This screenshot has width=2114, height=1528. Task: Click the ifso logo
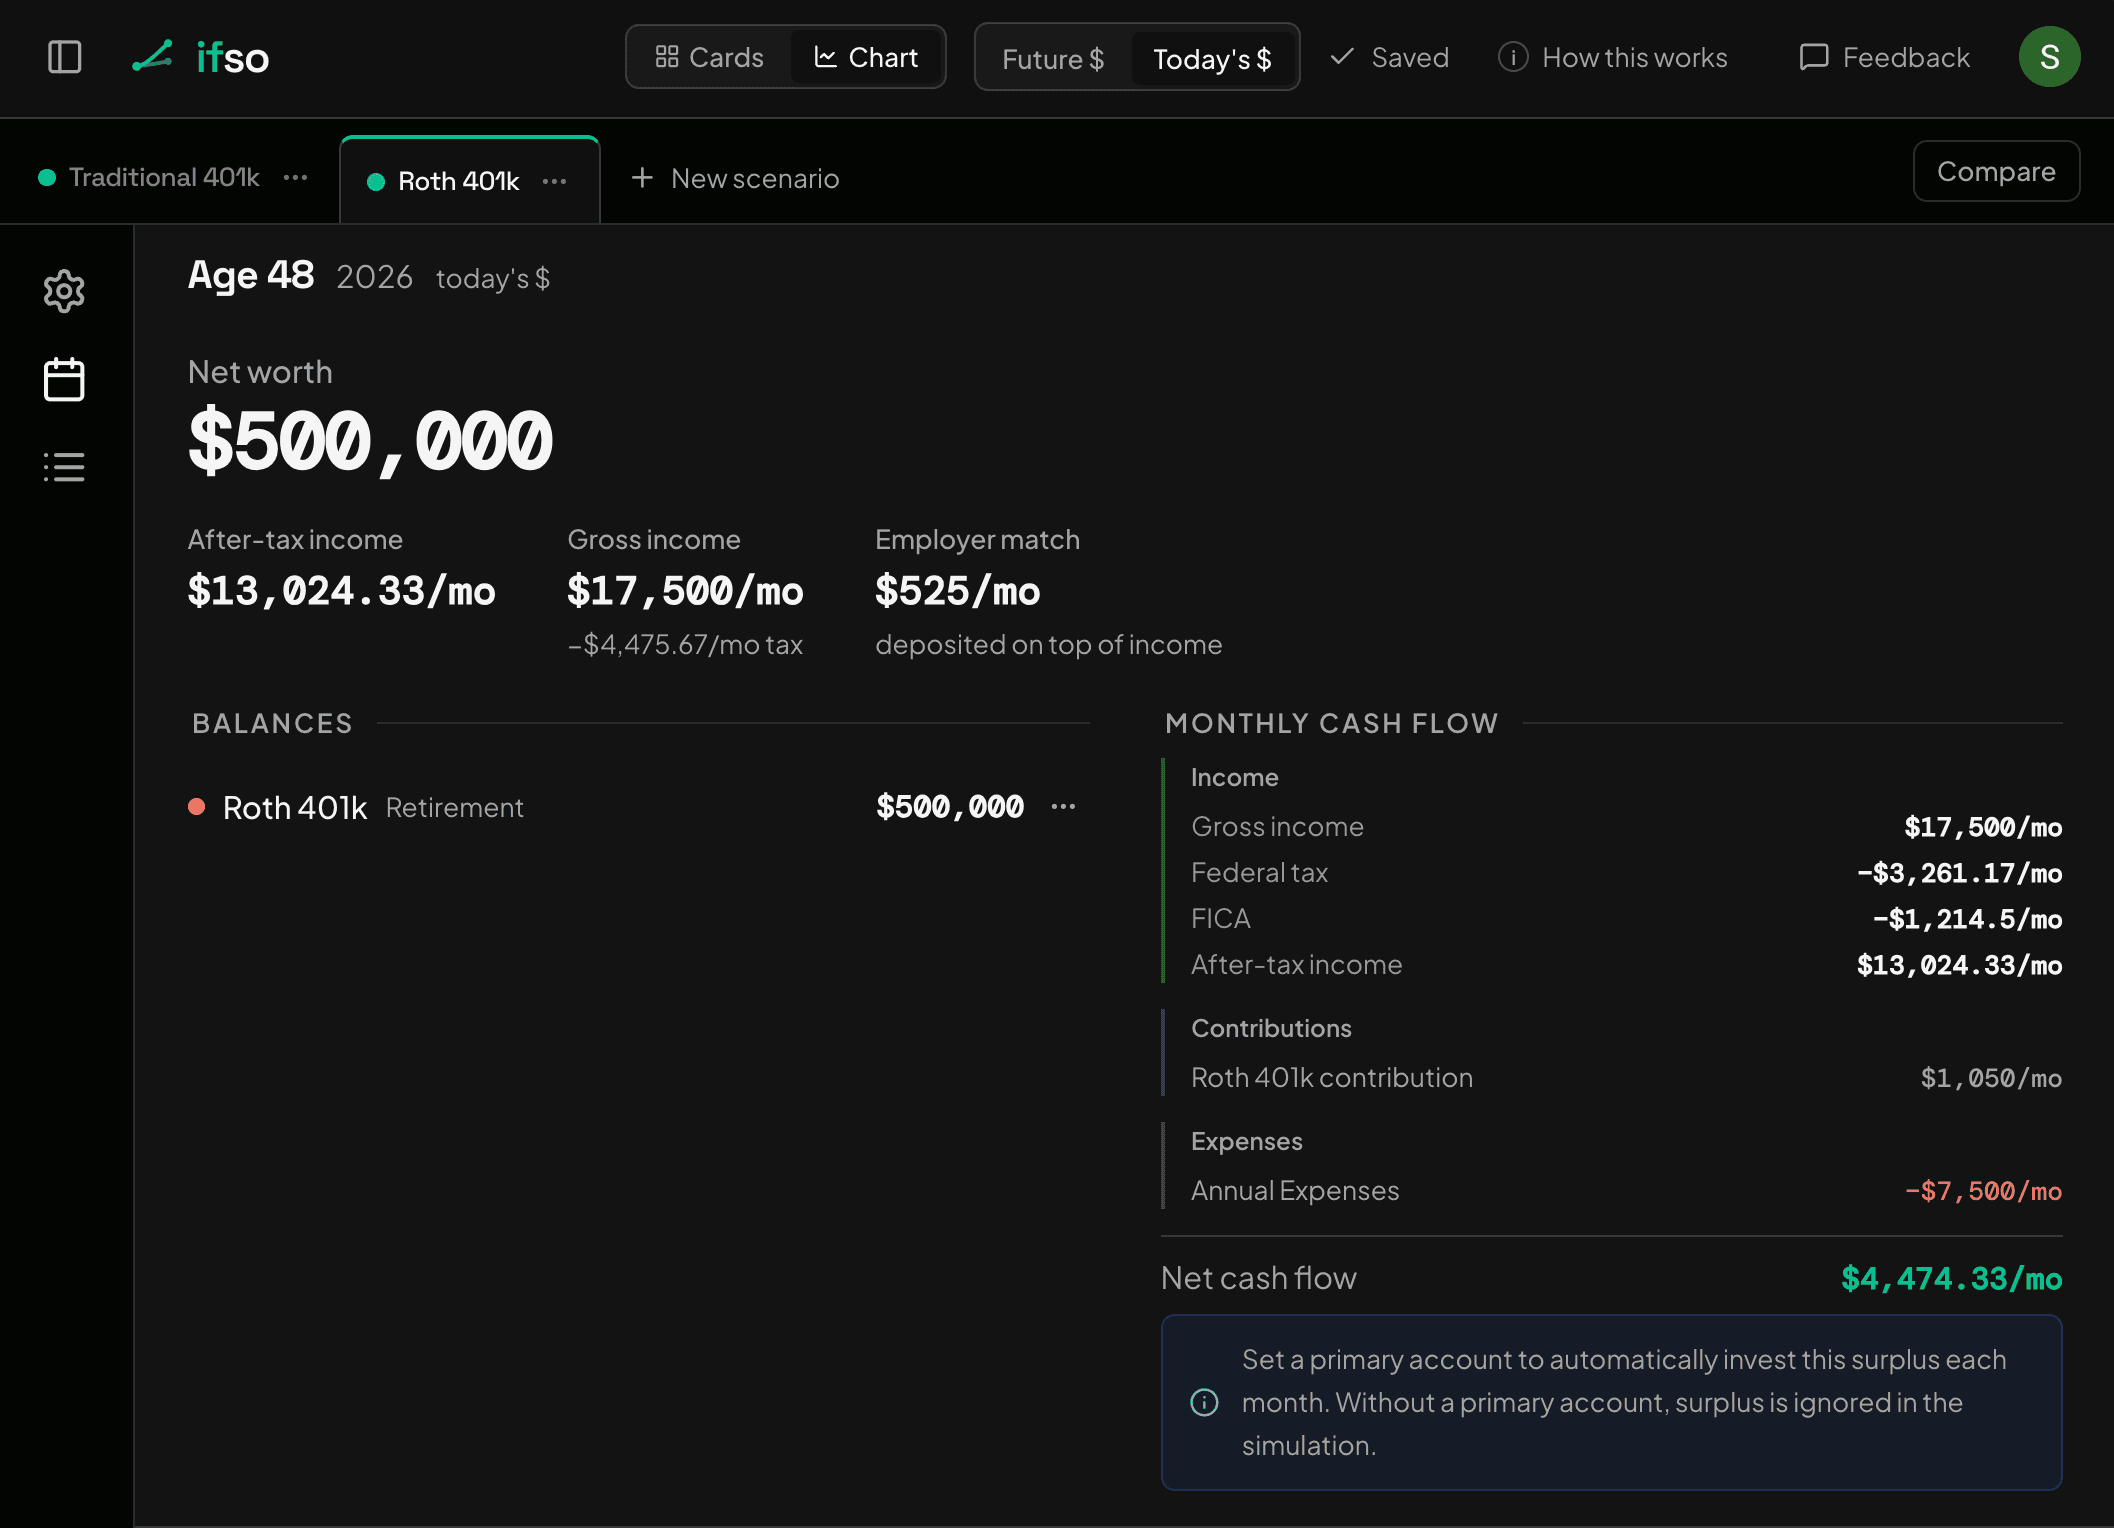click(x=201, y=57)
